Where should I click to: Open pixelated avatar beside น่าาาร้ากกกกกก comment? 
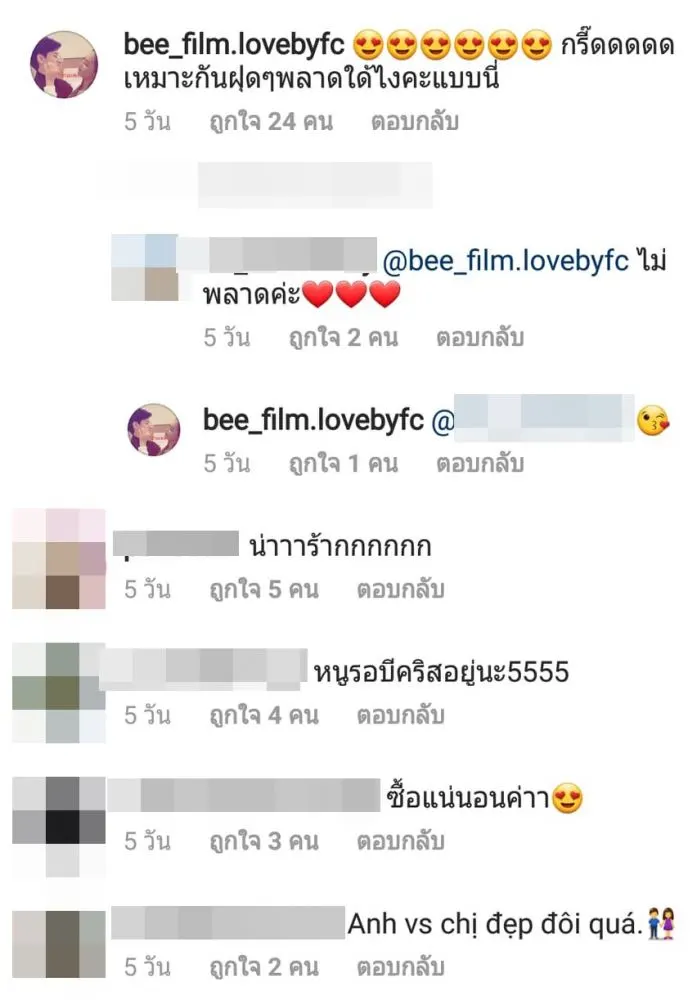[x=59, y=558]
